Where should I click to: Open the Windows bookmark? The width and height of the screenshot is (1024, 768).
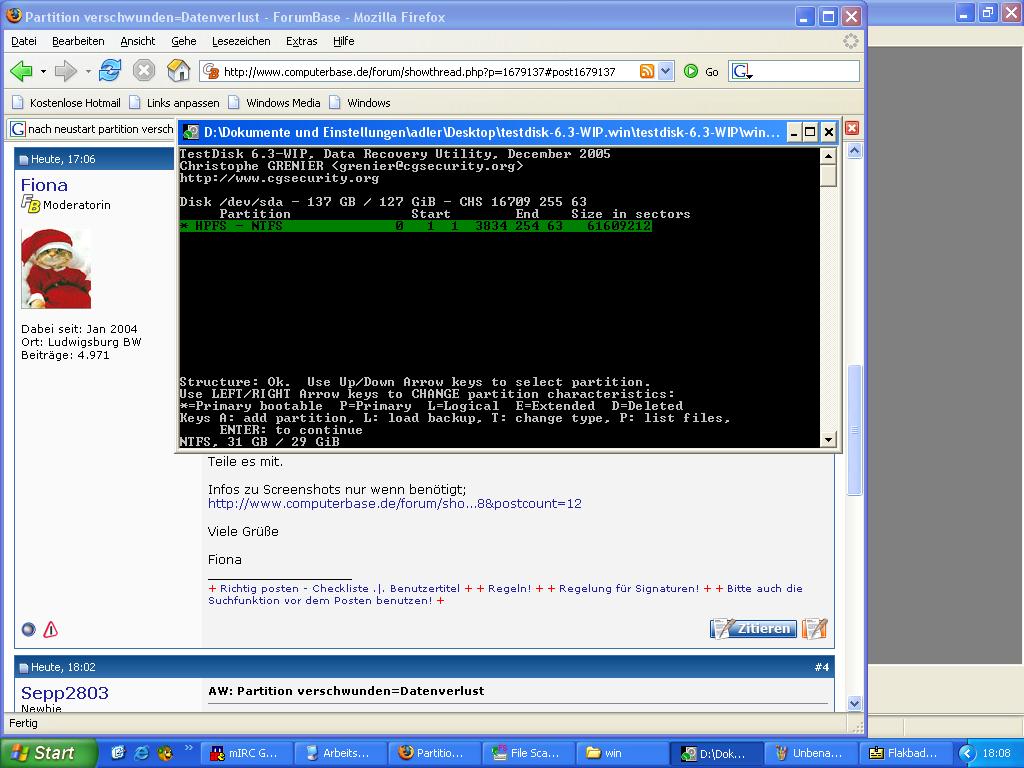[360, 103]
